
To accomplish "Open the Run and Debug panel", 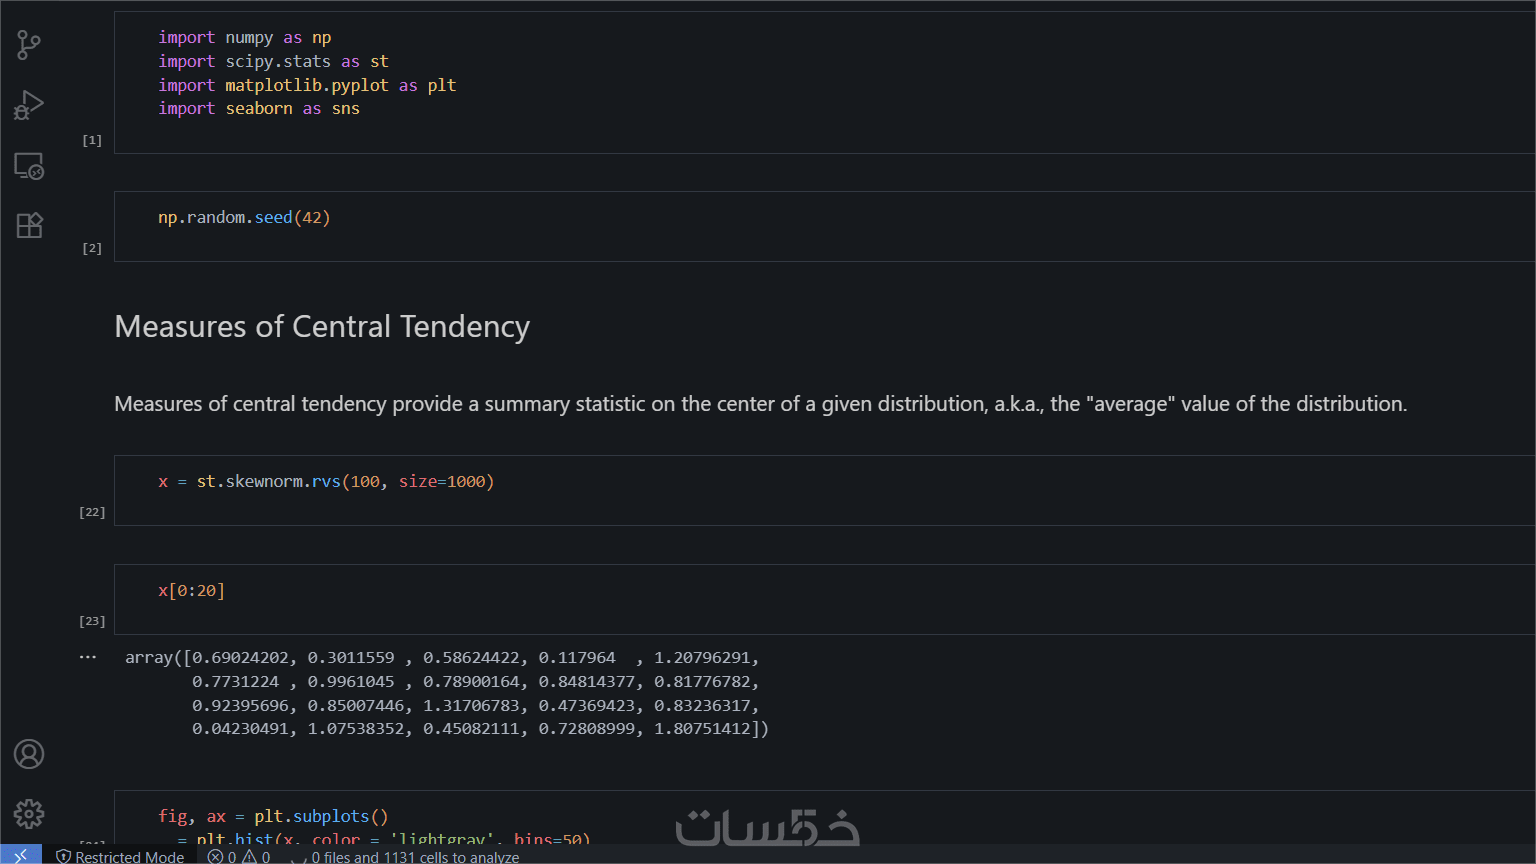I will tap(29, 105).
